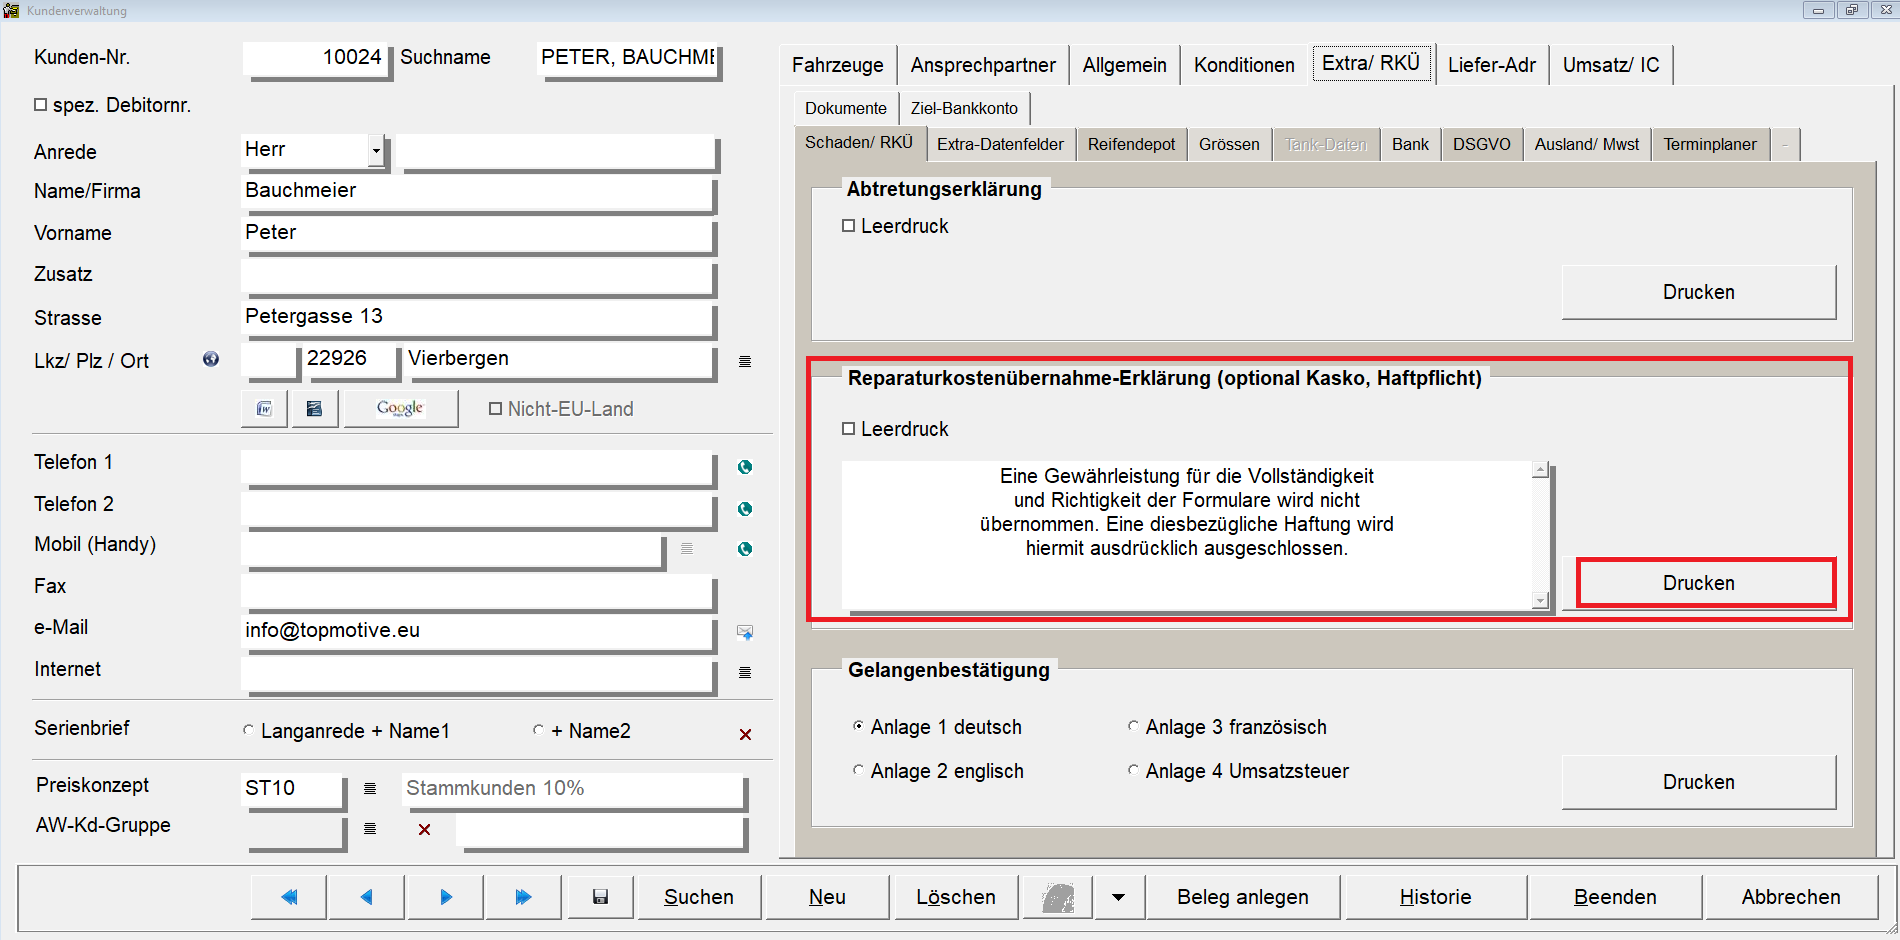Open the list icon next to Vierbergen
Screen dimensions: 1900x940
[745, 361]
